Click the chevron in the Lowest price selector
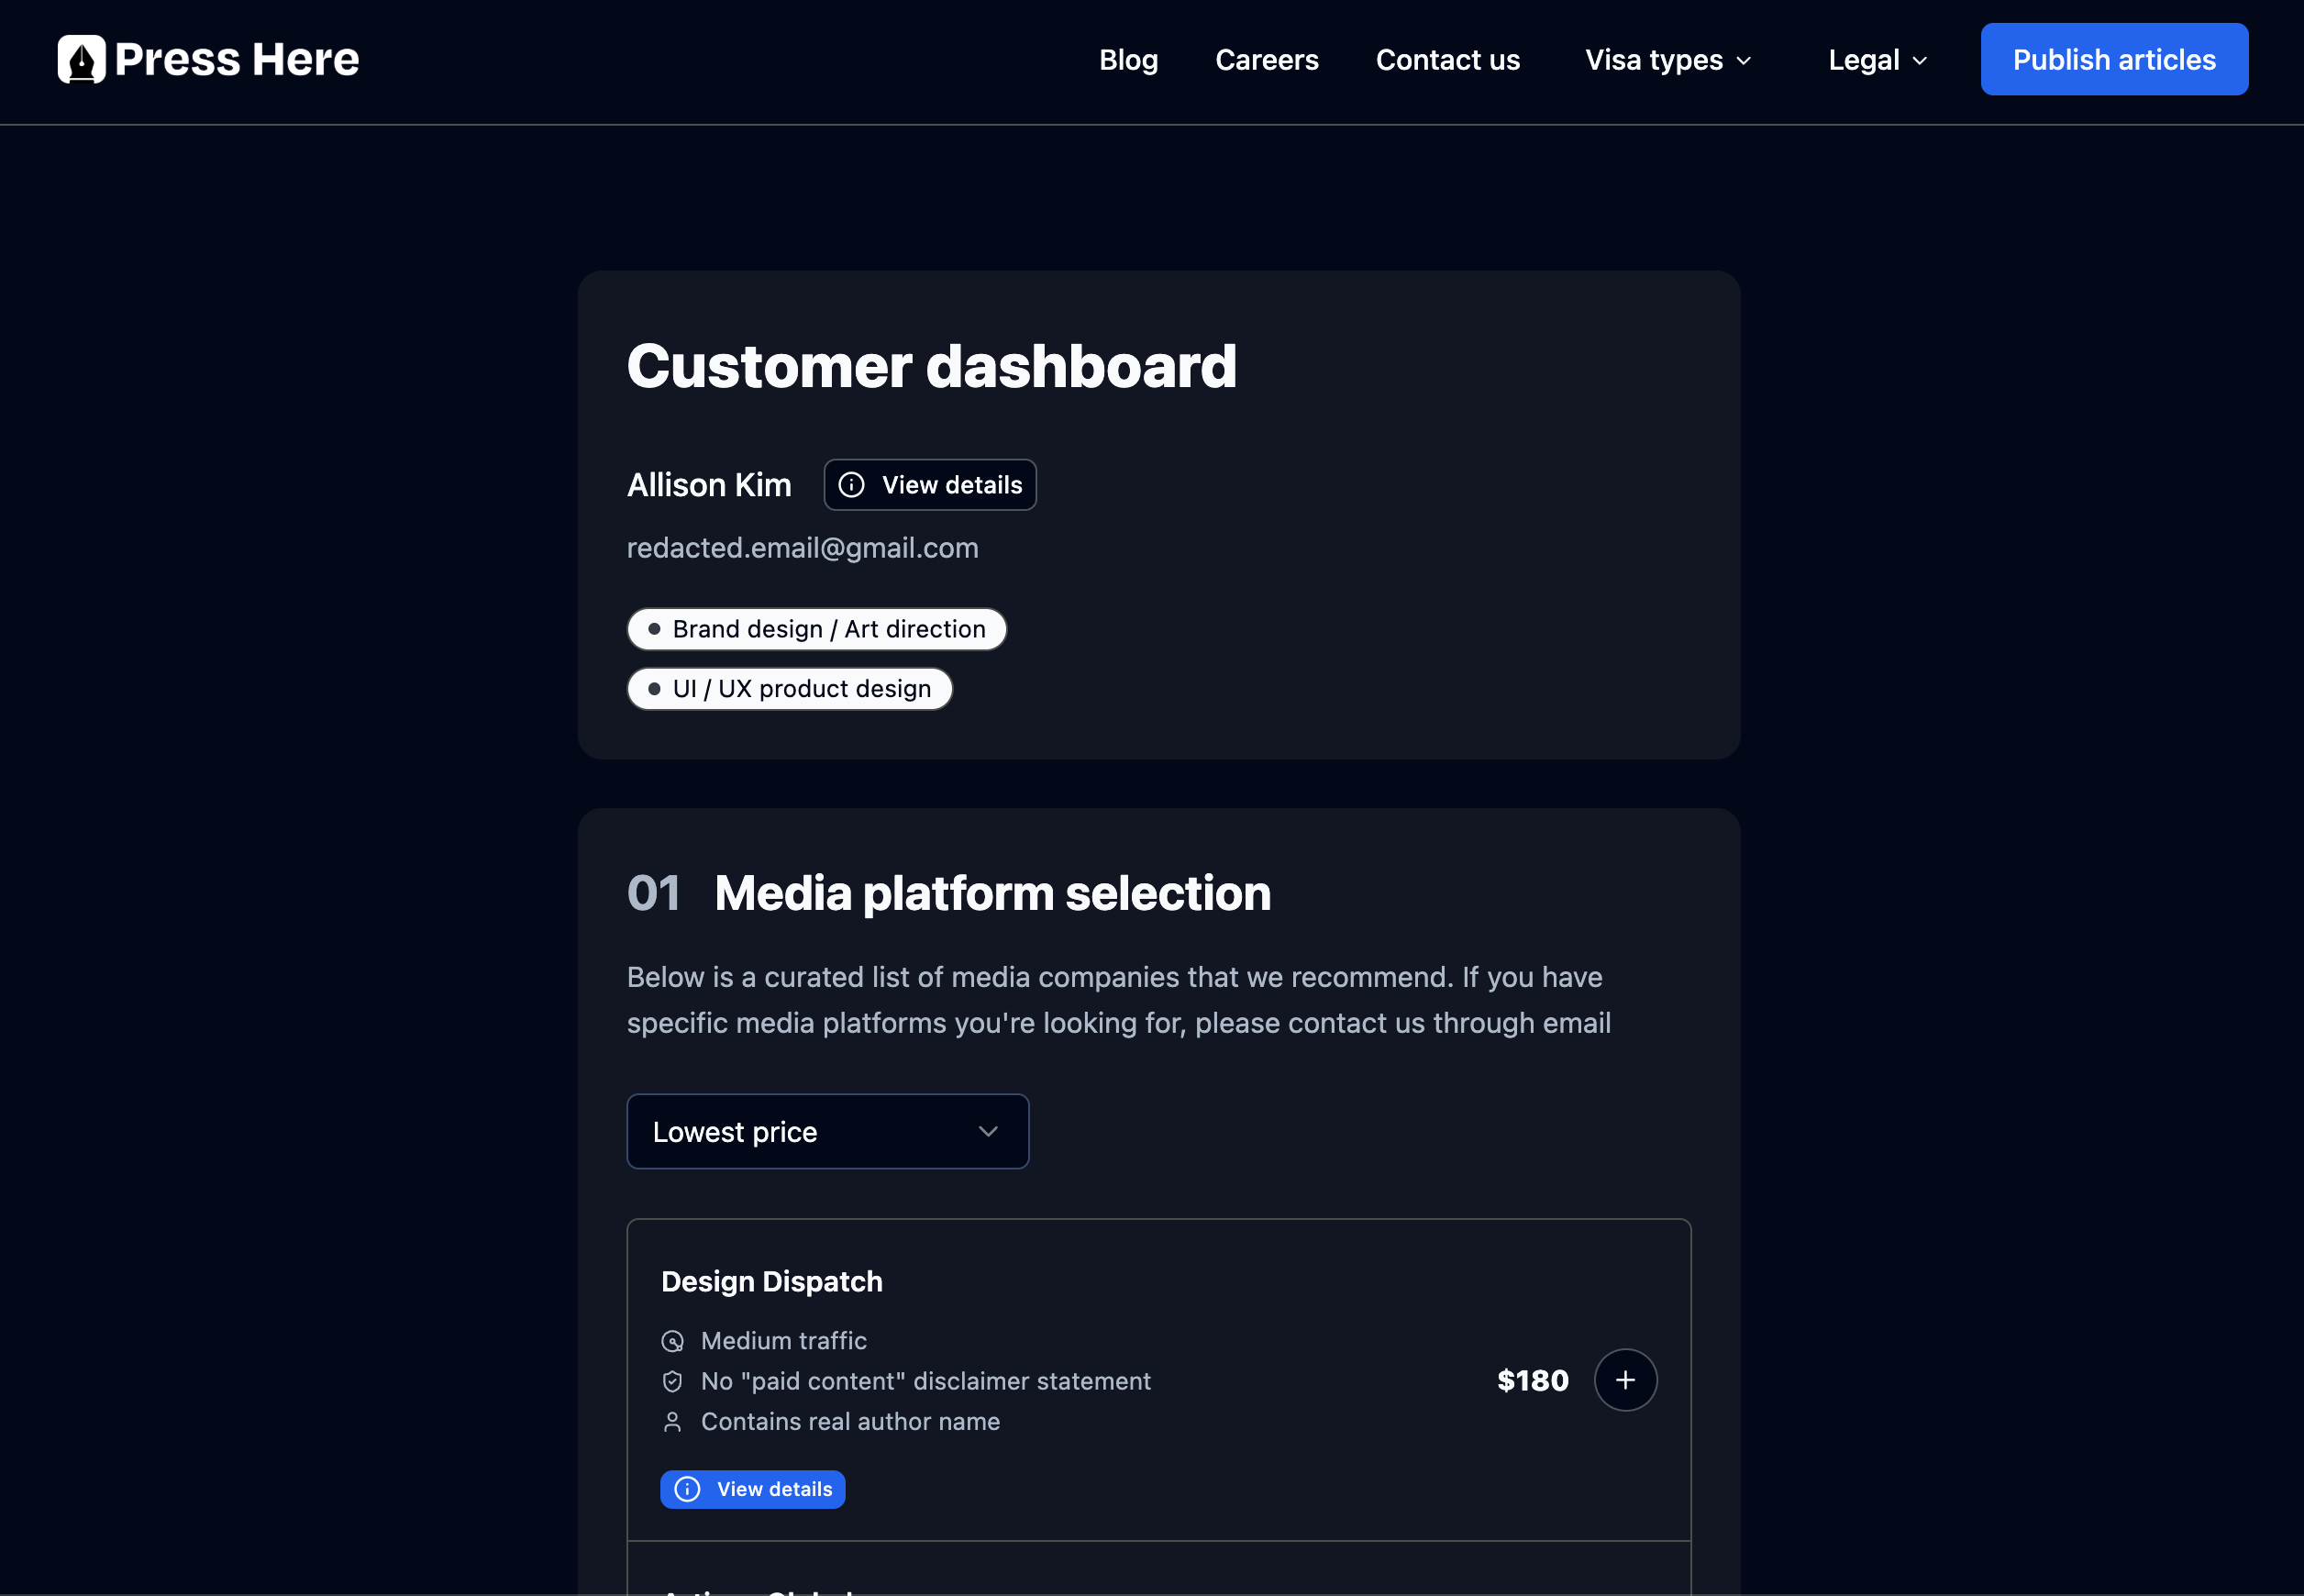This screenshot has width=2304, height=1596. click(x=988, y=1131)
